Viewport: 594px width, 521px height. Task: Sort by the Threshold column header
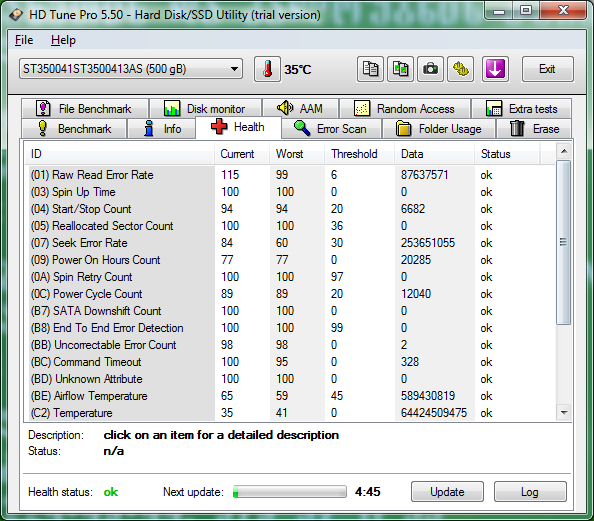point(359,154)
